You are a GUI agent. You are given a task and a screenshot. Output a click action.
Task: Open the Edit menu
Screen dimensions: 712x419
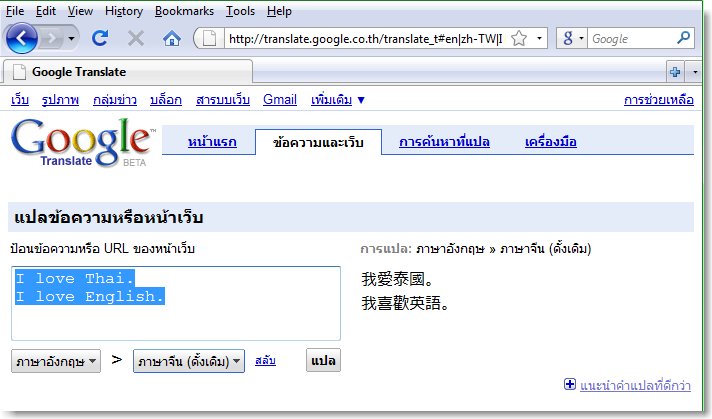[46, 11]
